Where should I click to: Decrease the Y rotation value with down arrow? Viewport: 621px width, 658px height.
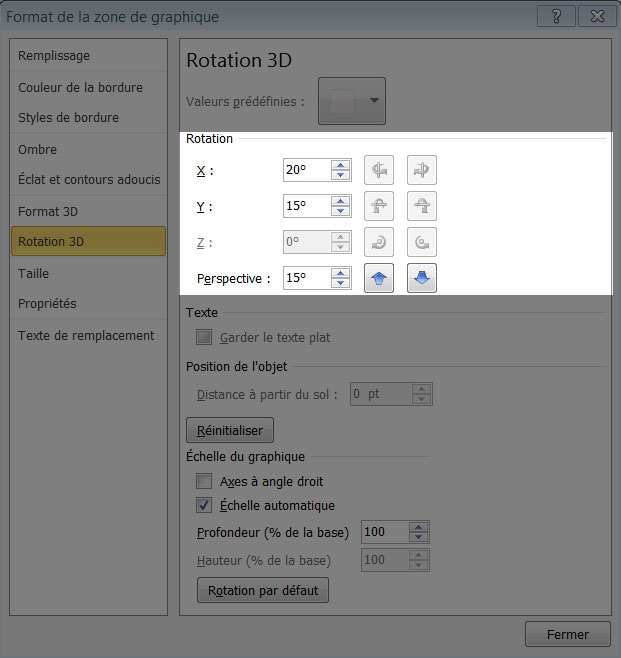340,211
